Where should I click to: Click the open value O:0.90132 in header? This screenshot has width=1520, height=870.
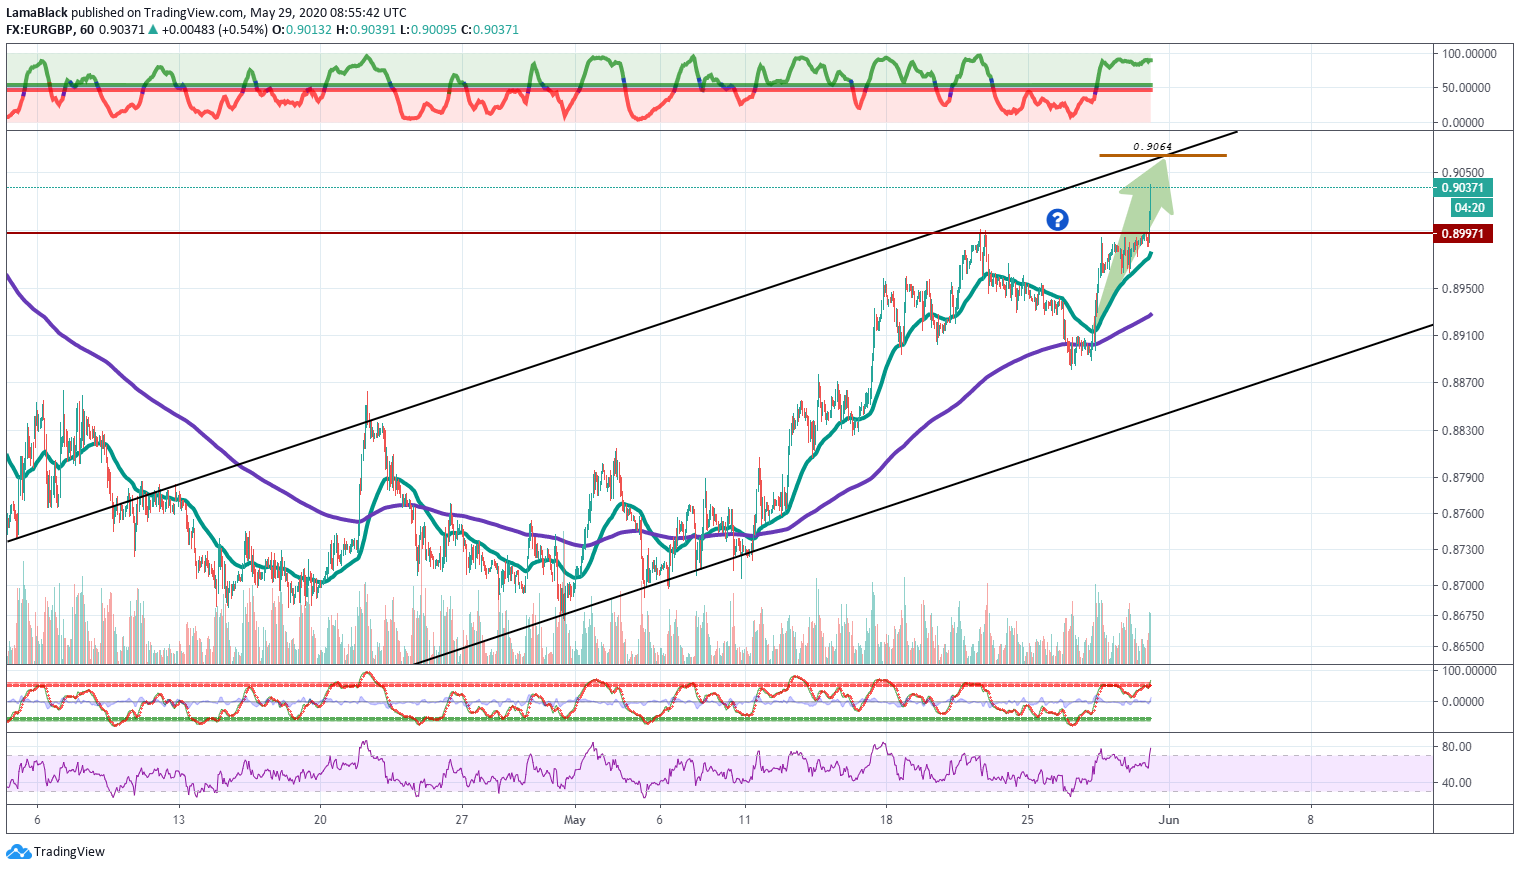pyautogui.click(x=303, y=30)
